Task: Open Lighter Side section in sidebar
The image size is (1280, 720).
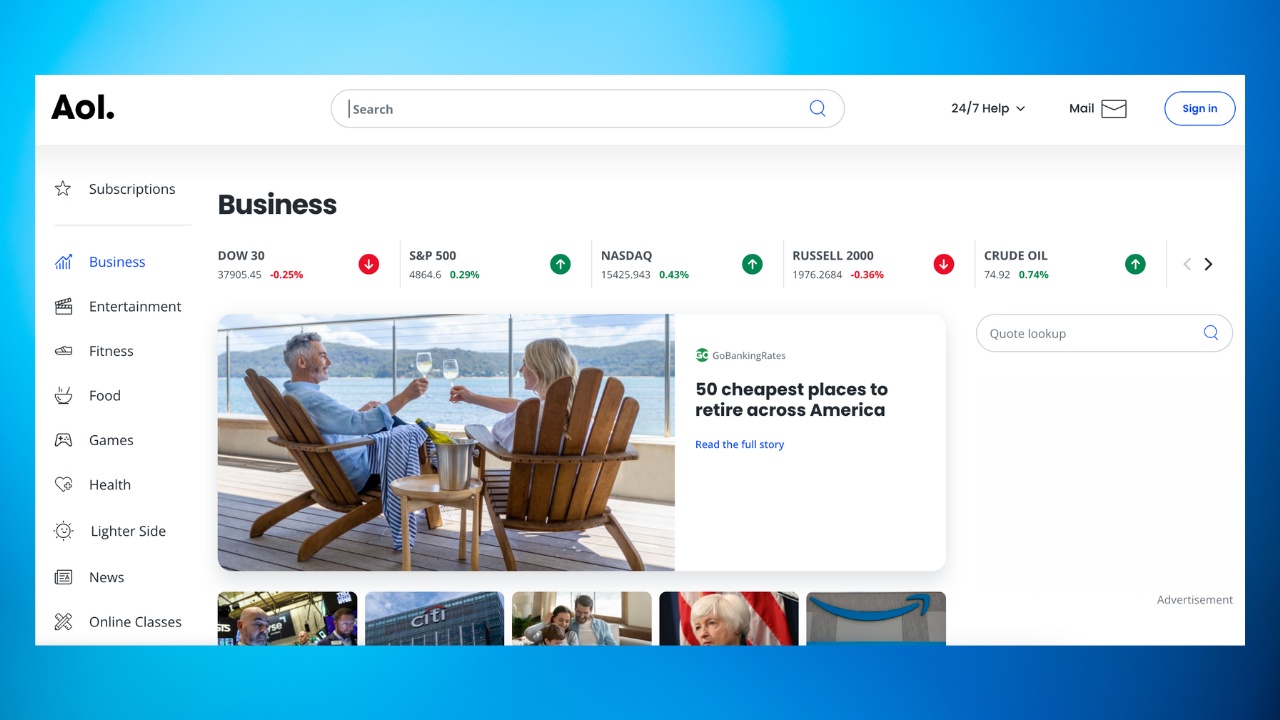Action: click(x=127, y=531)
